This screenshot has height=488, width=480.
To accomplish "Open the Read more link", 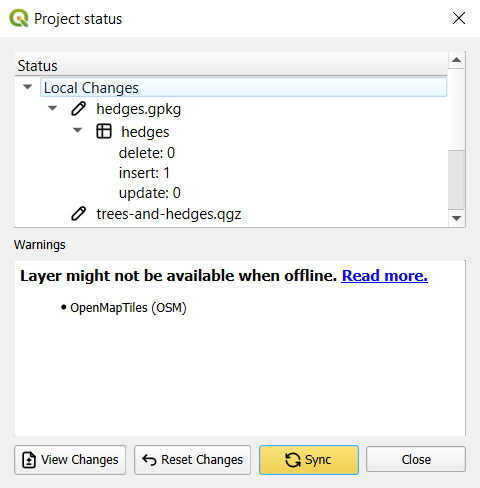I will tap(384, 276).
